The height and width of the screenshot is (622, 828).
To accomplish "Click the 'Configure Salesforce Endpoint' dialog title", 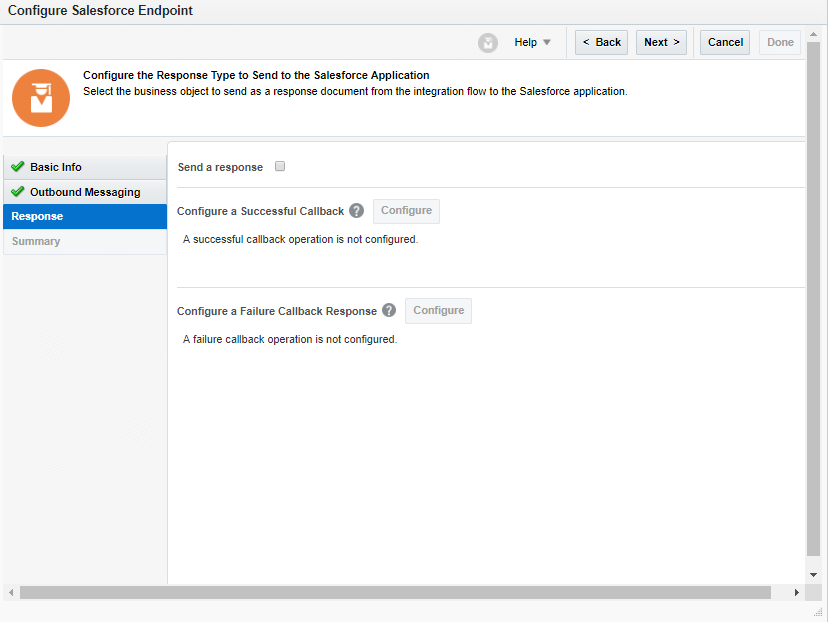I will tap(100, 11).
